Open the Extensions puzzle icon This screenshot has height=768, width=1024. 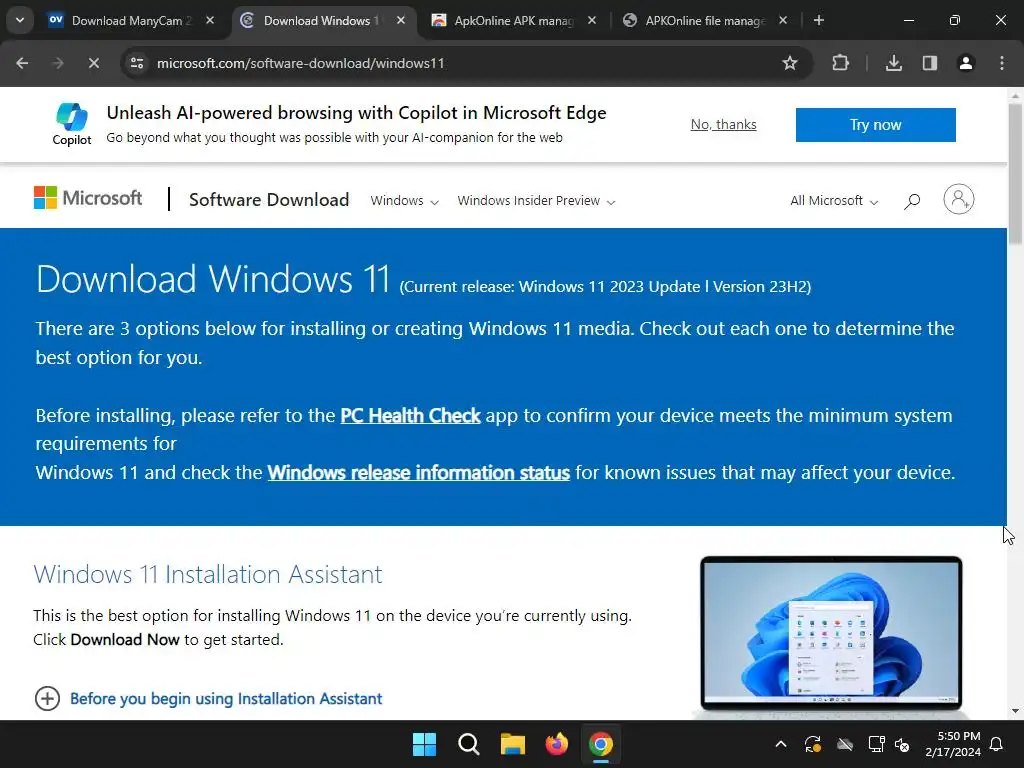click(840, 63)
